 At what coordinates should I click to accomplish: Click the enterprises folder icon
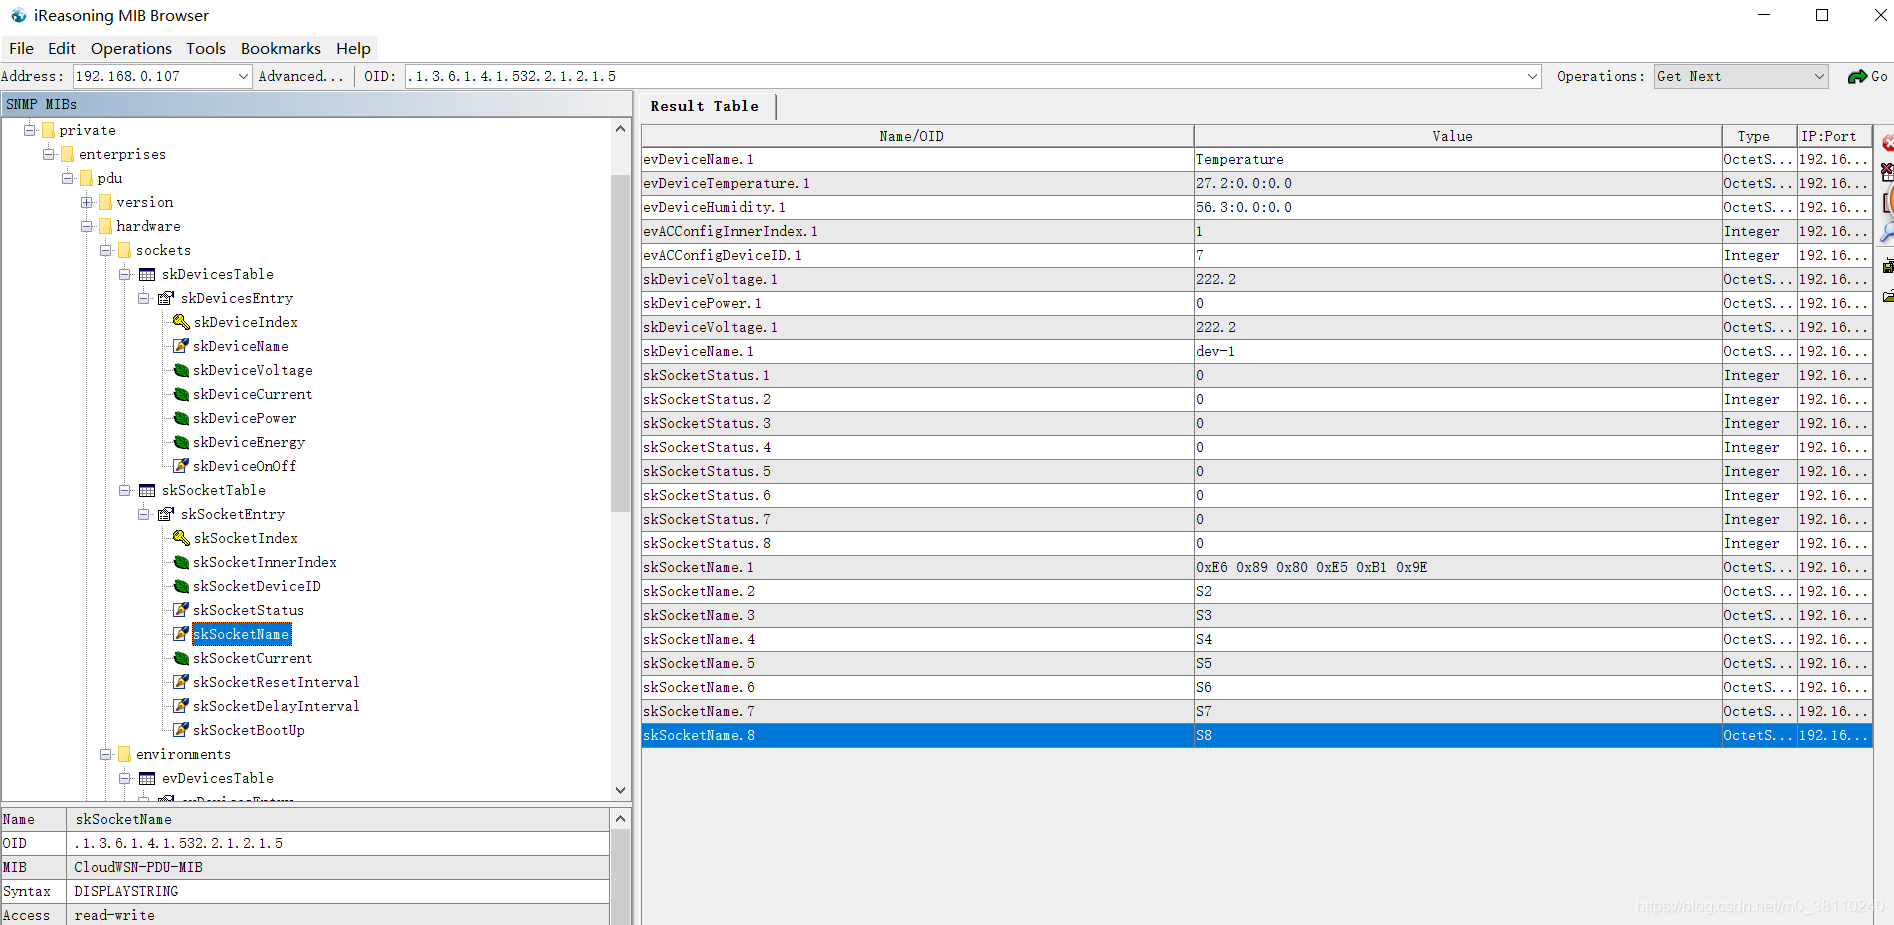(x=67, y=154)
